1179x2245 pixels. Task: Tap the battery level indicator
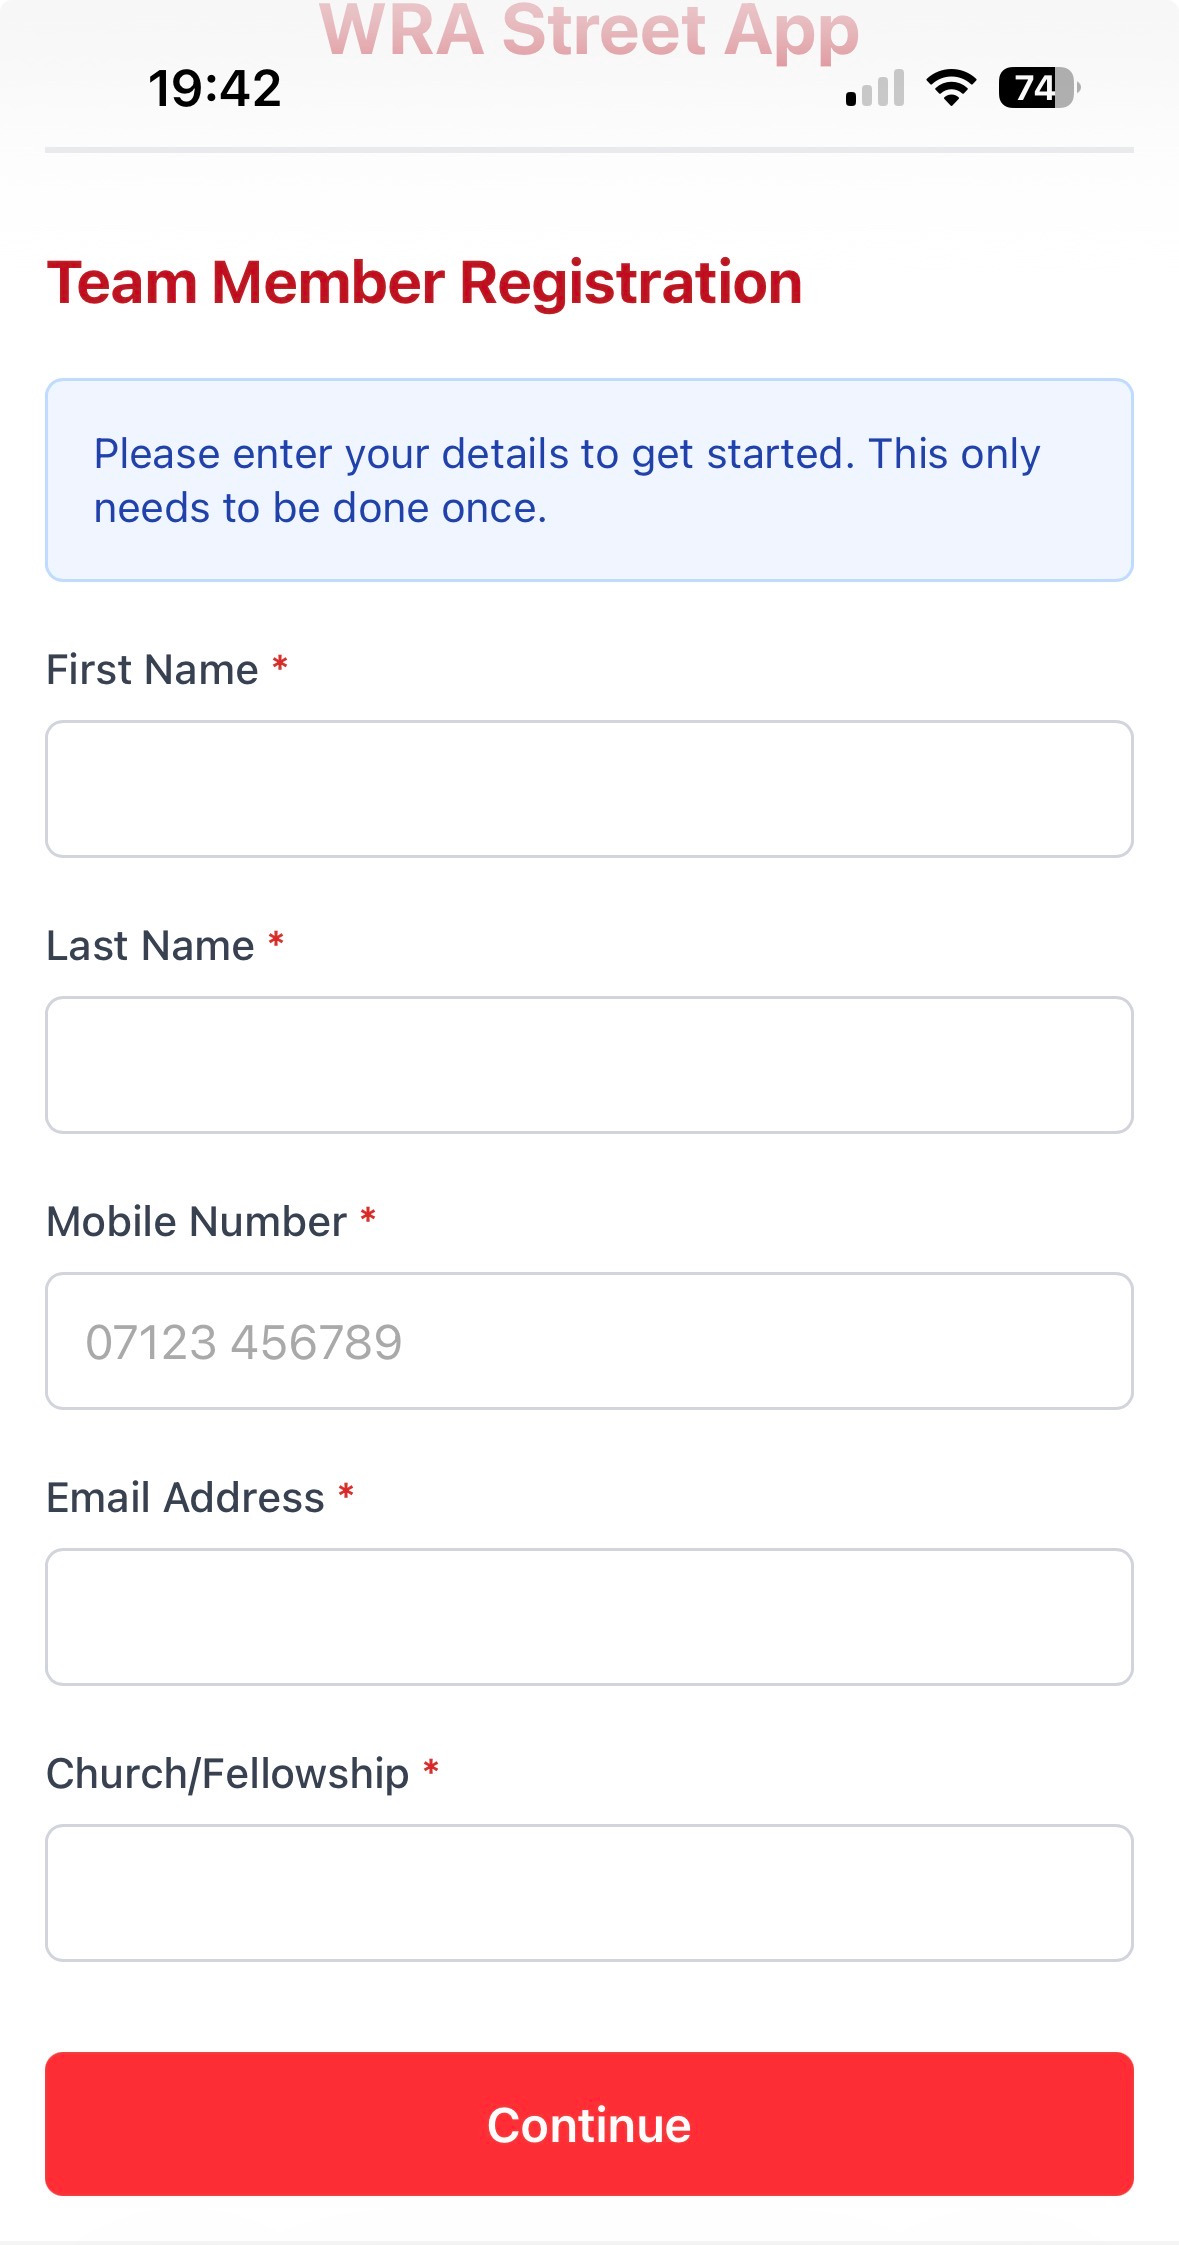click(x=1038, y=88)
